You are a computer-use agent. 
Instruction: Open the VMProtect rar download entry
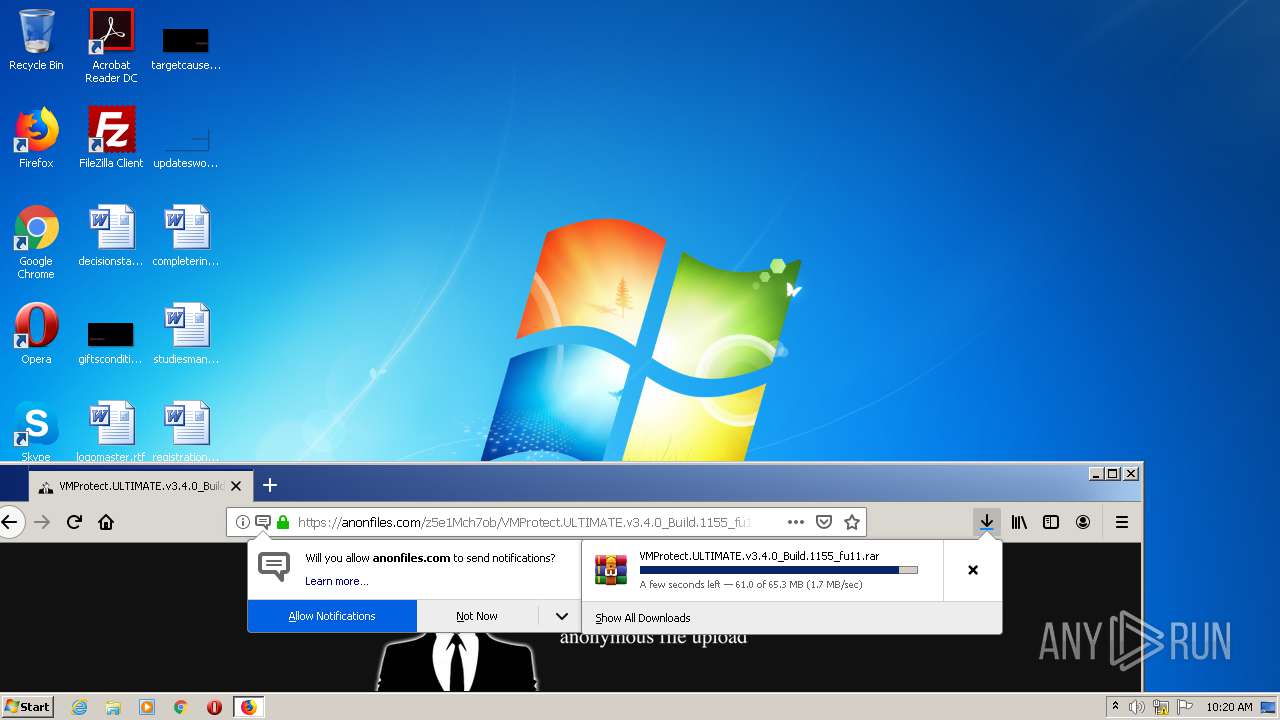(762, 570)
